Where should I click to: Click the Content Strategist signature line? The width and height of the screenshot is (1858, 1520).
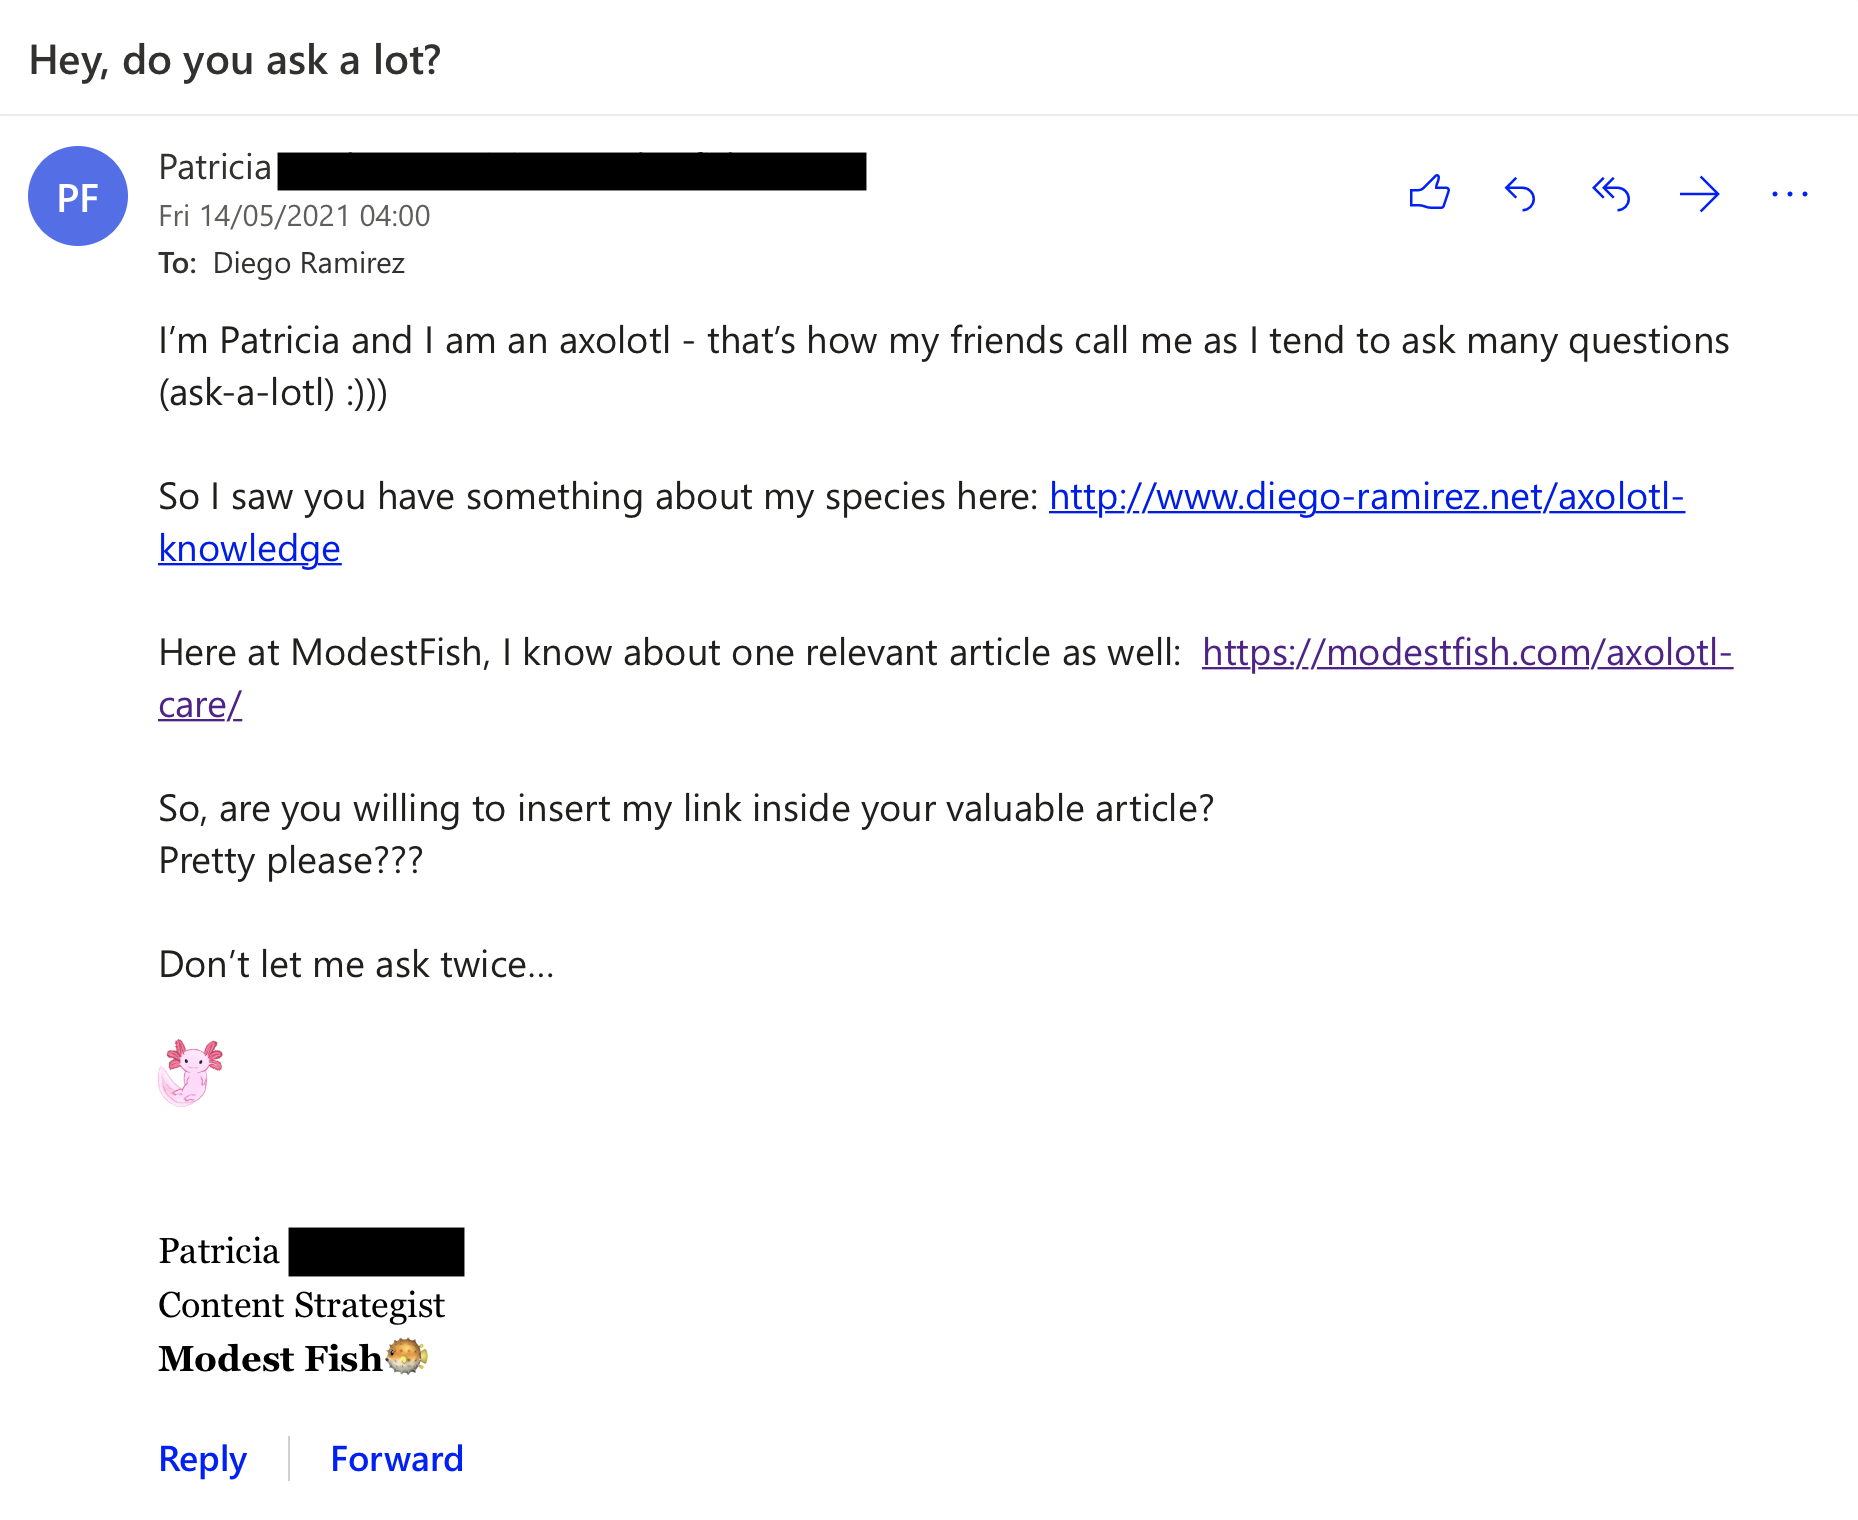301,1305
